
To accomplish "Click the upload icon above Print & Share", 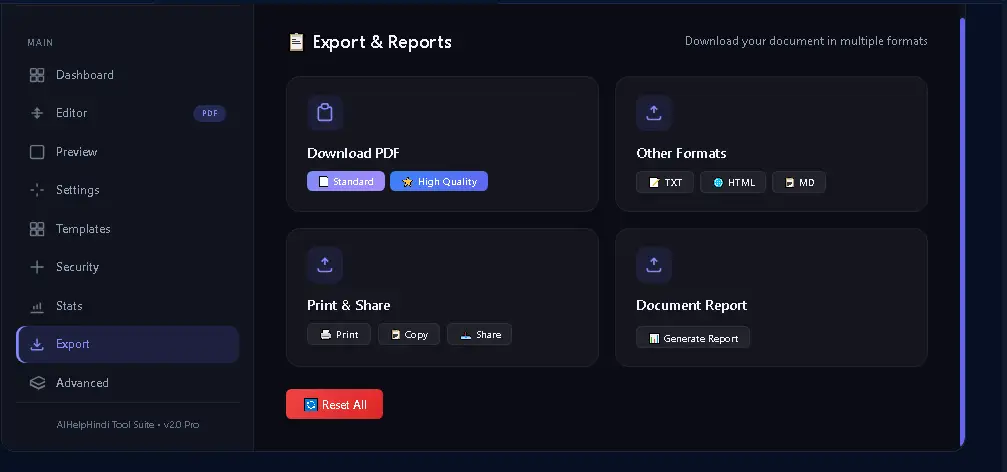I will [325, 265].
